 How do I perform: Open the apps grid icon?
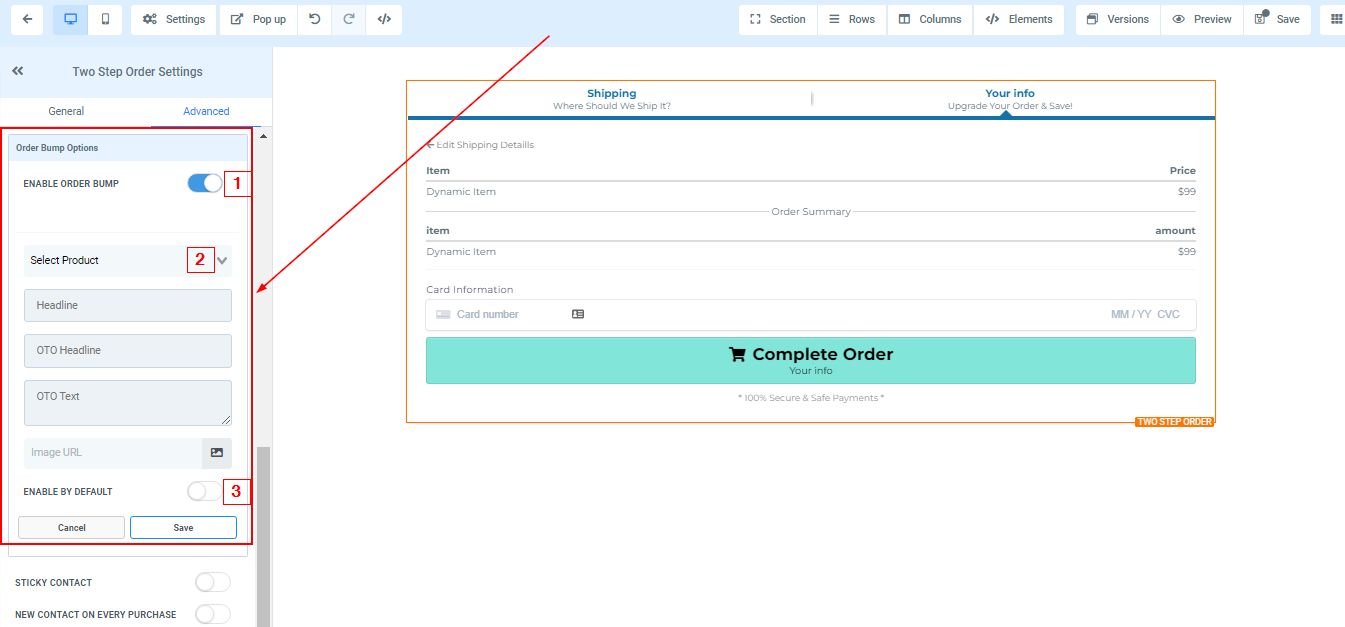(x=1336, y=19)
